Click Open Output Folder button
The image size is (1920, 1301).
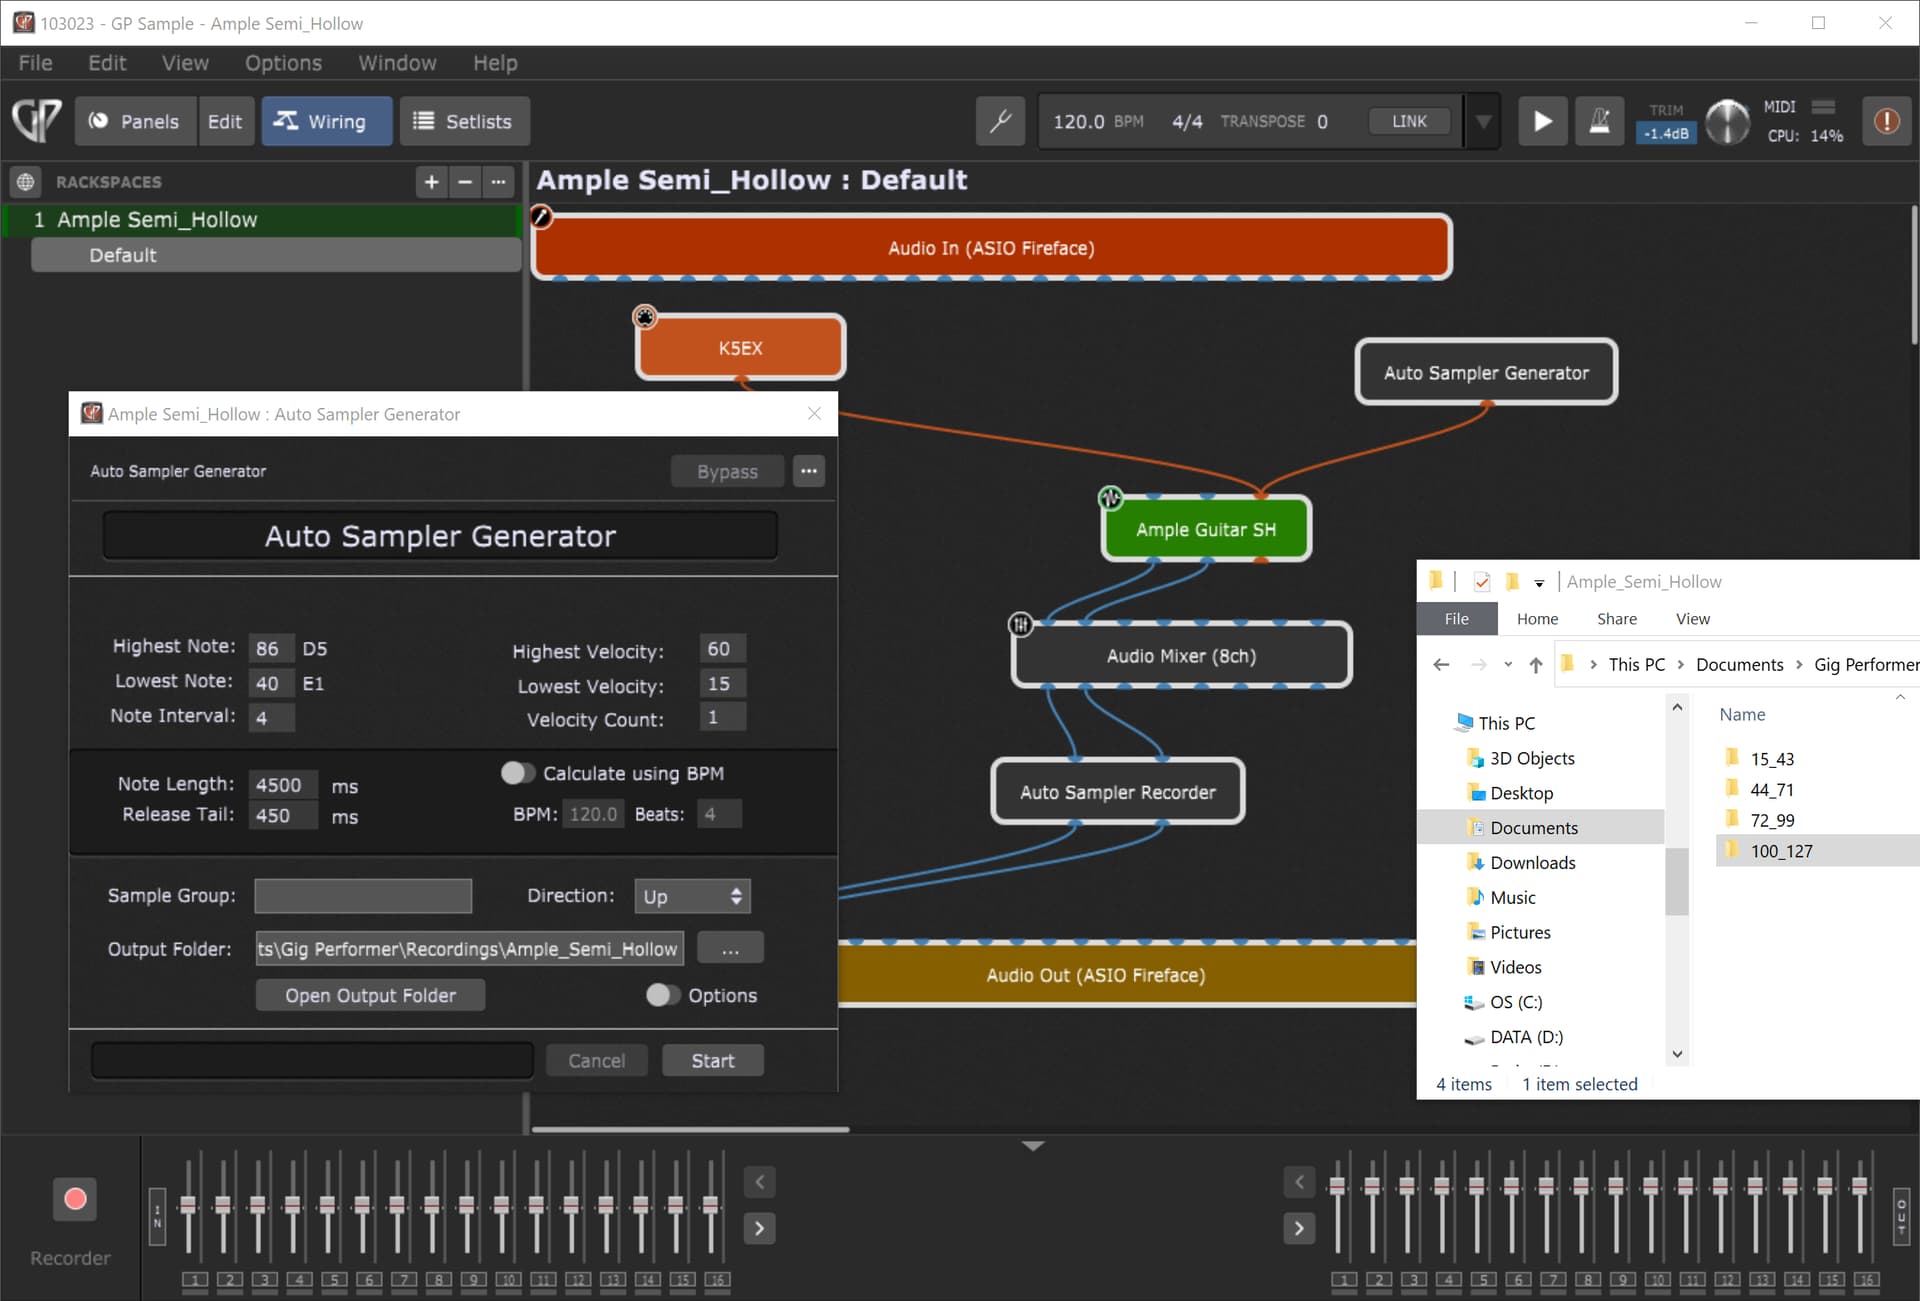tap(370, 995)
